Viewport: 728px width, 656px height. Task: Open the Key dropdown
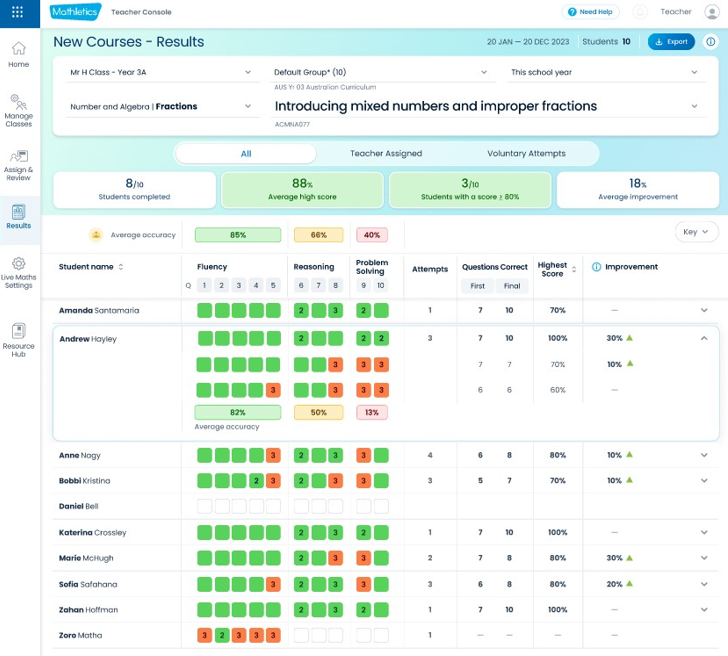695,232
